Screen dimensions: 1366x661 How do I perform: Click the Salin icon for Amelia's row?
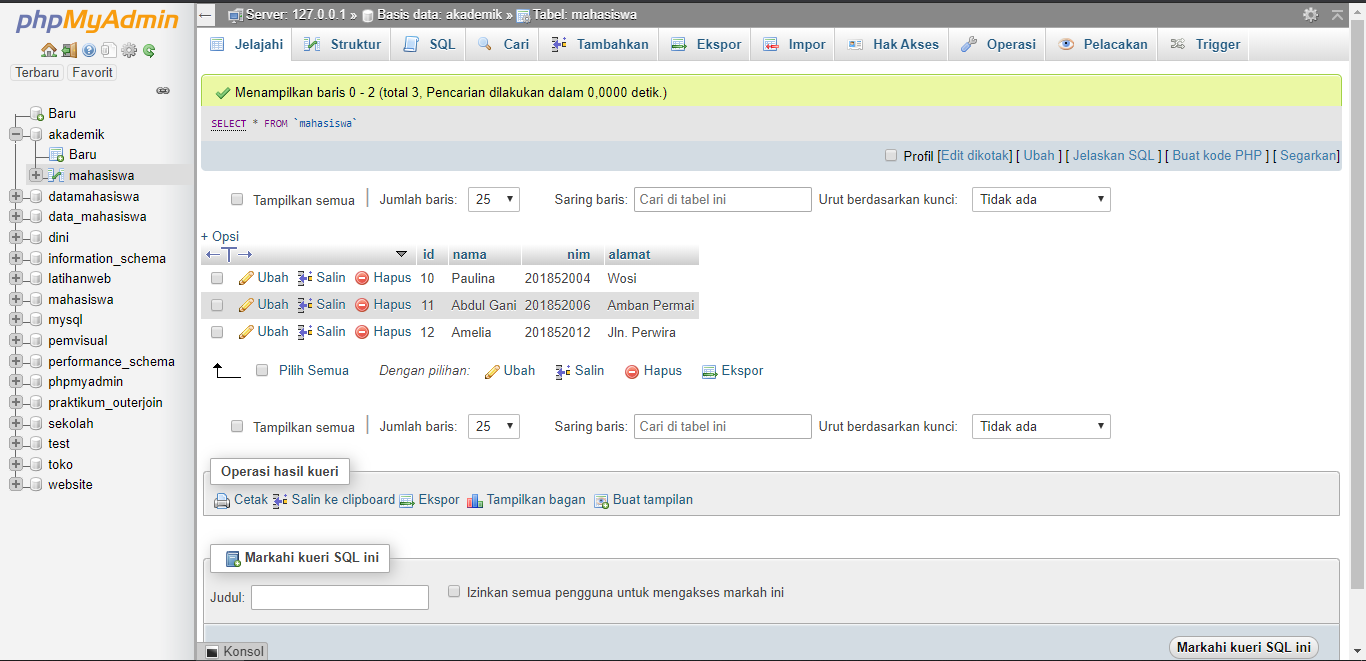307,331
